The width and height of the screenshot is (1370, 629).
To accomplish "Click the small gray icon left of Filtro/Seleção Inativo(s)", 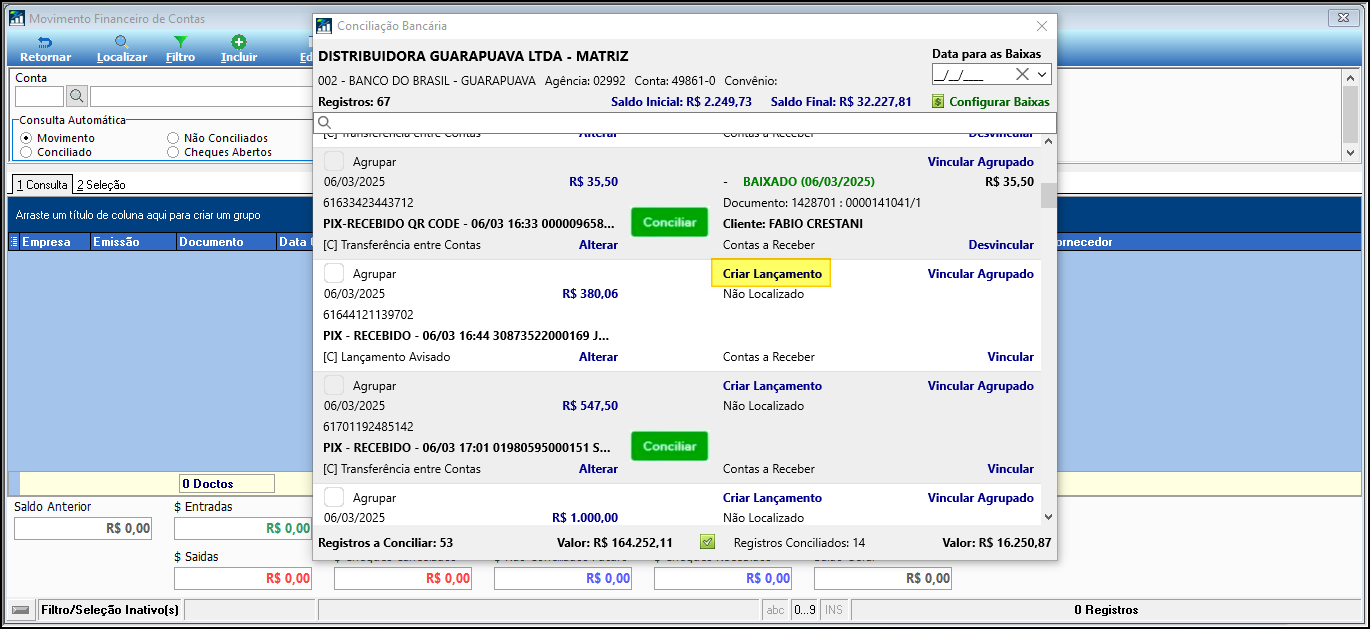I will [x=20, y=609].
